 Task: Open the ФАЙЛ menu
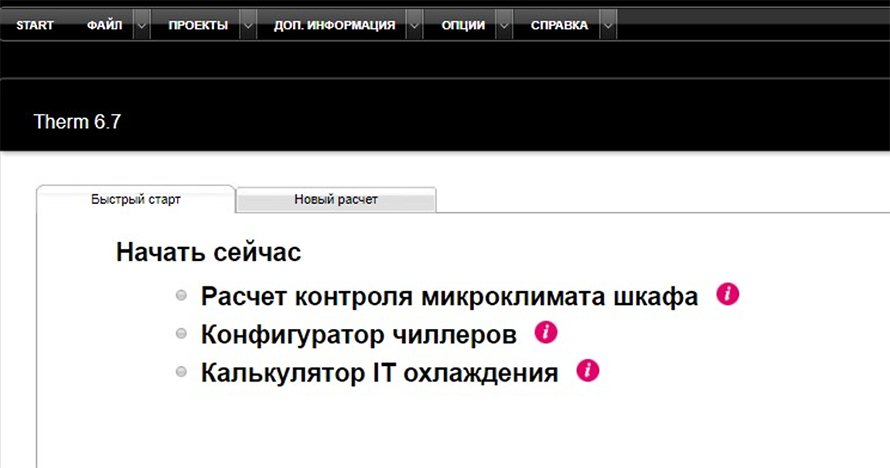coord(104,26)
